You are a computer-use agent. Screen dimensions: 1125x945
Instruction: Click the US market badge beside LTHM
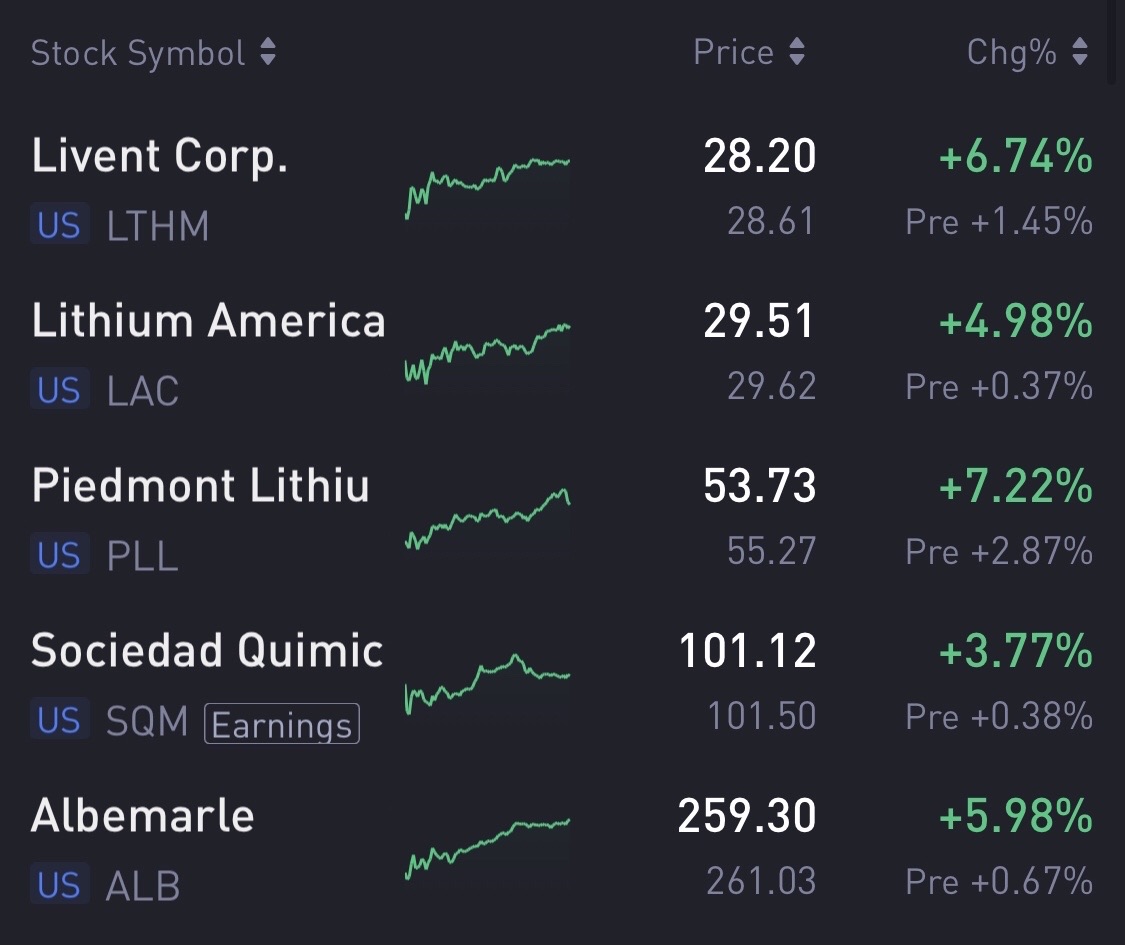(60, 224)
